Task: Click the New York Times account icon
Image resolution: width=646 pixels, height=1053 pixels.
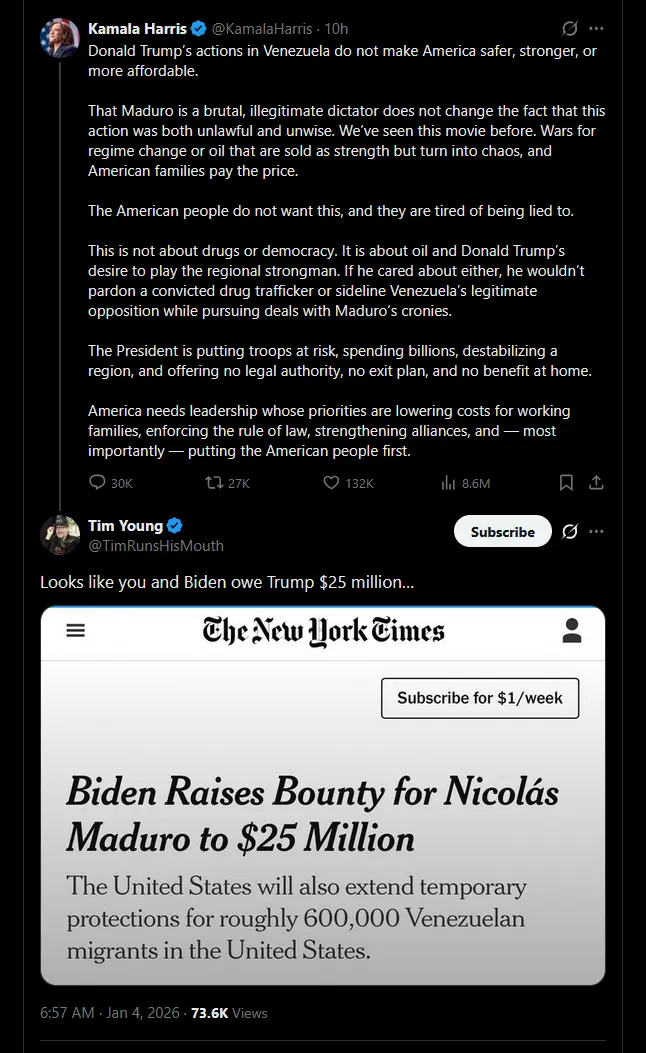Action: [x=572, y=630]
